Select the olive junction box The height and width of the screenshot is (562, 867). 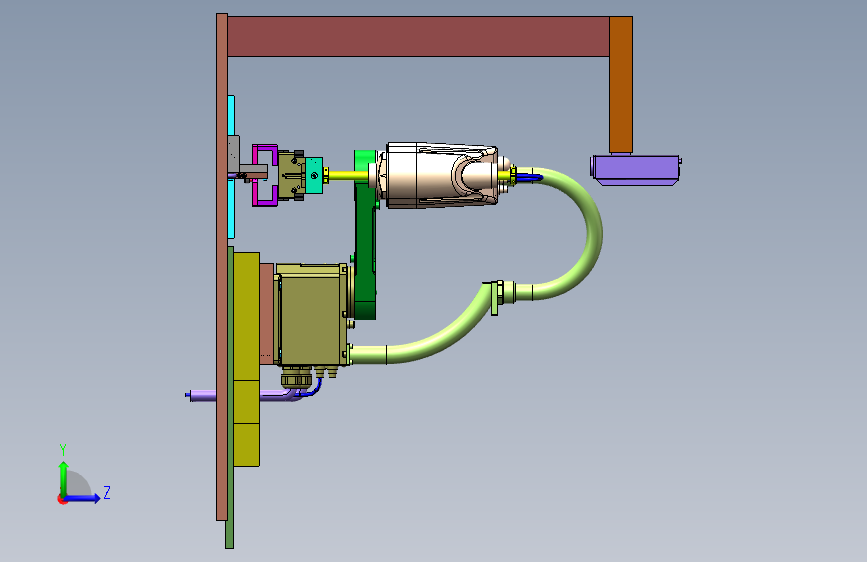pos(312,314)
